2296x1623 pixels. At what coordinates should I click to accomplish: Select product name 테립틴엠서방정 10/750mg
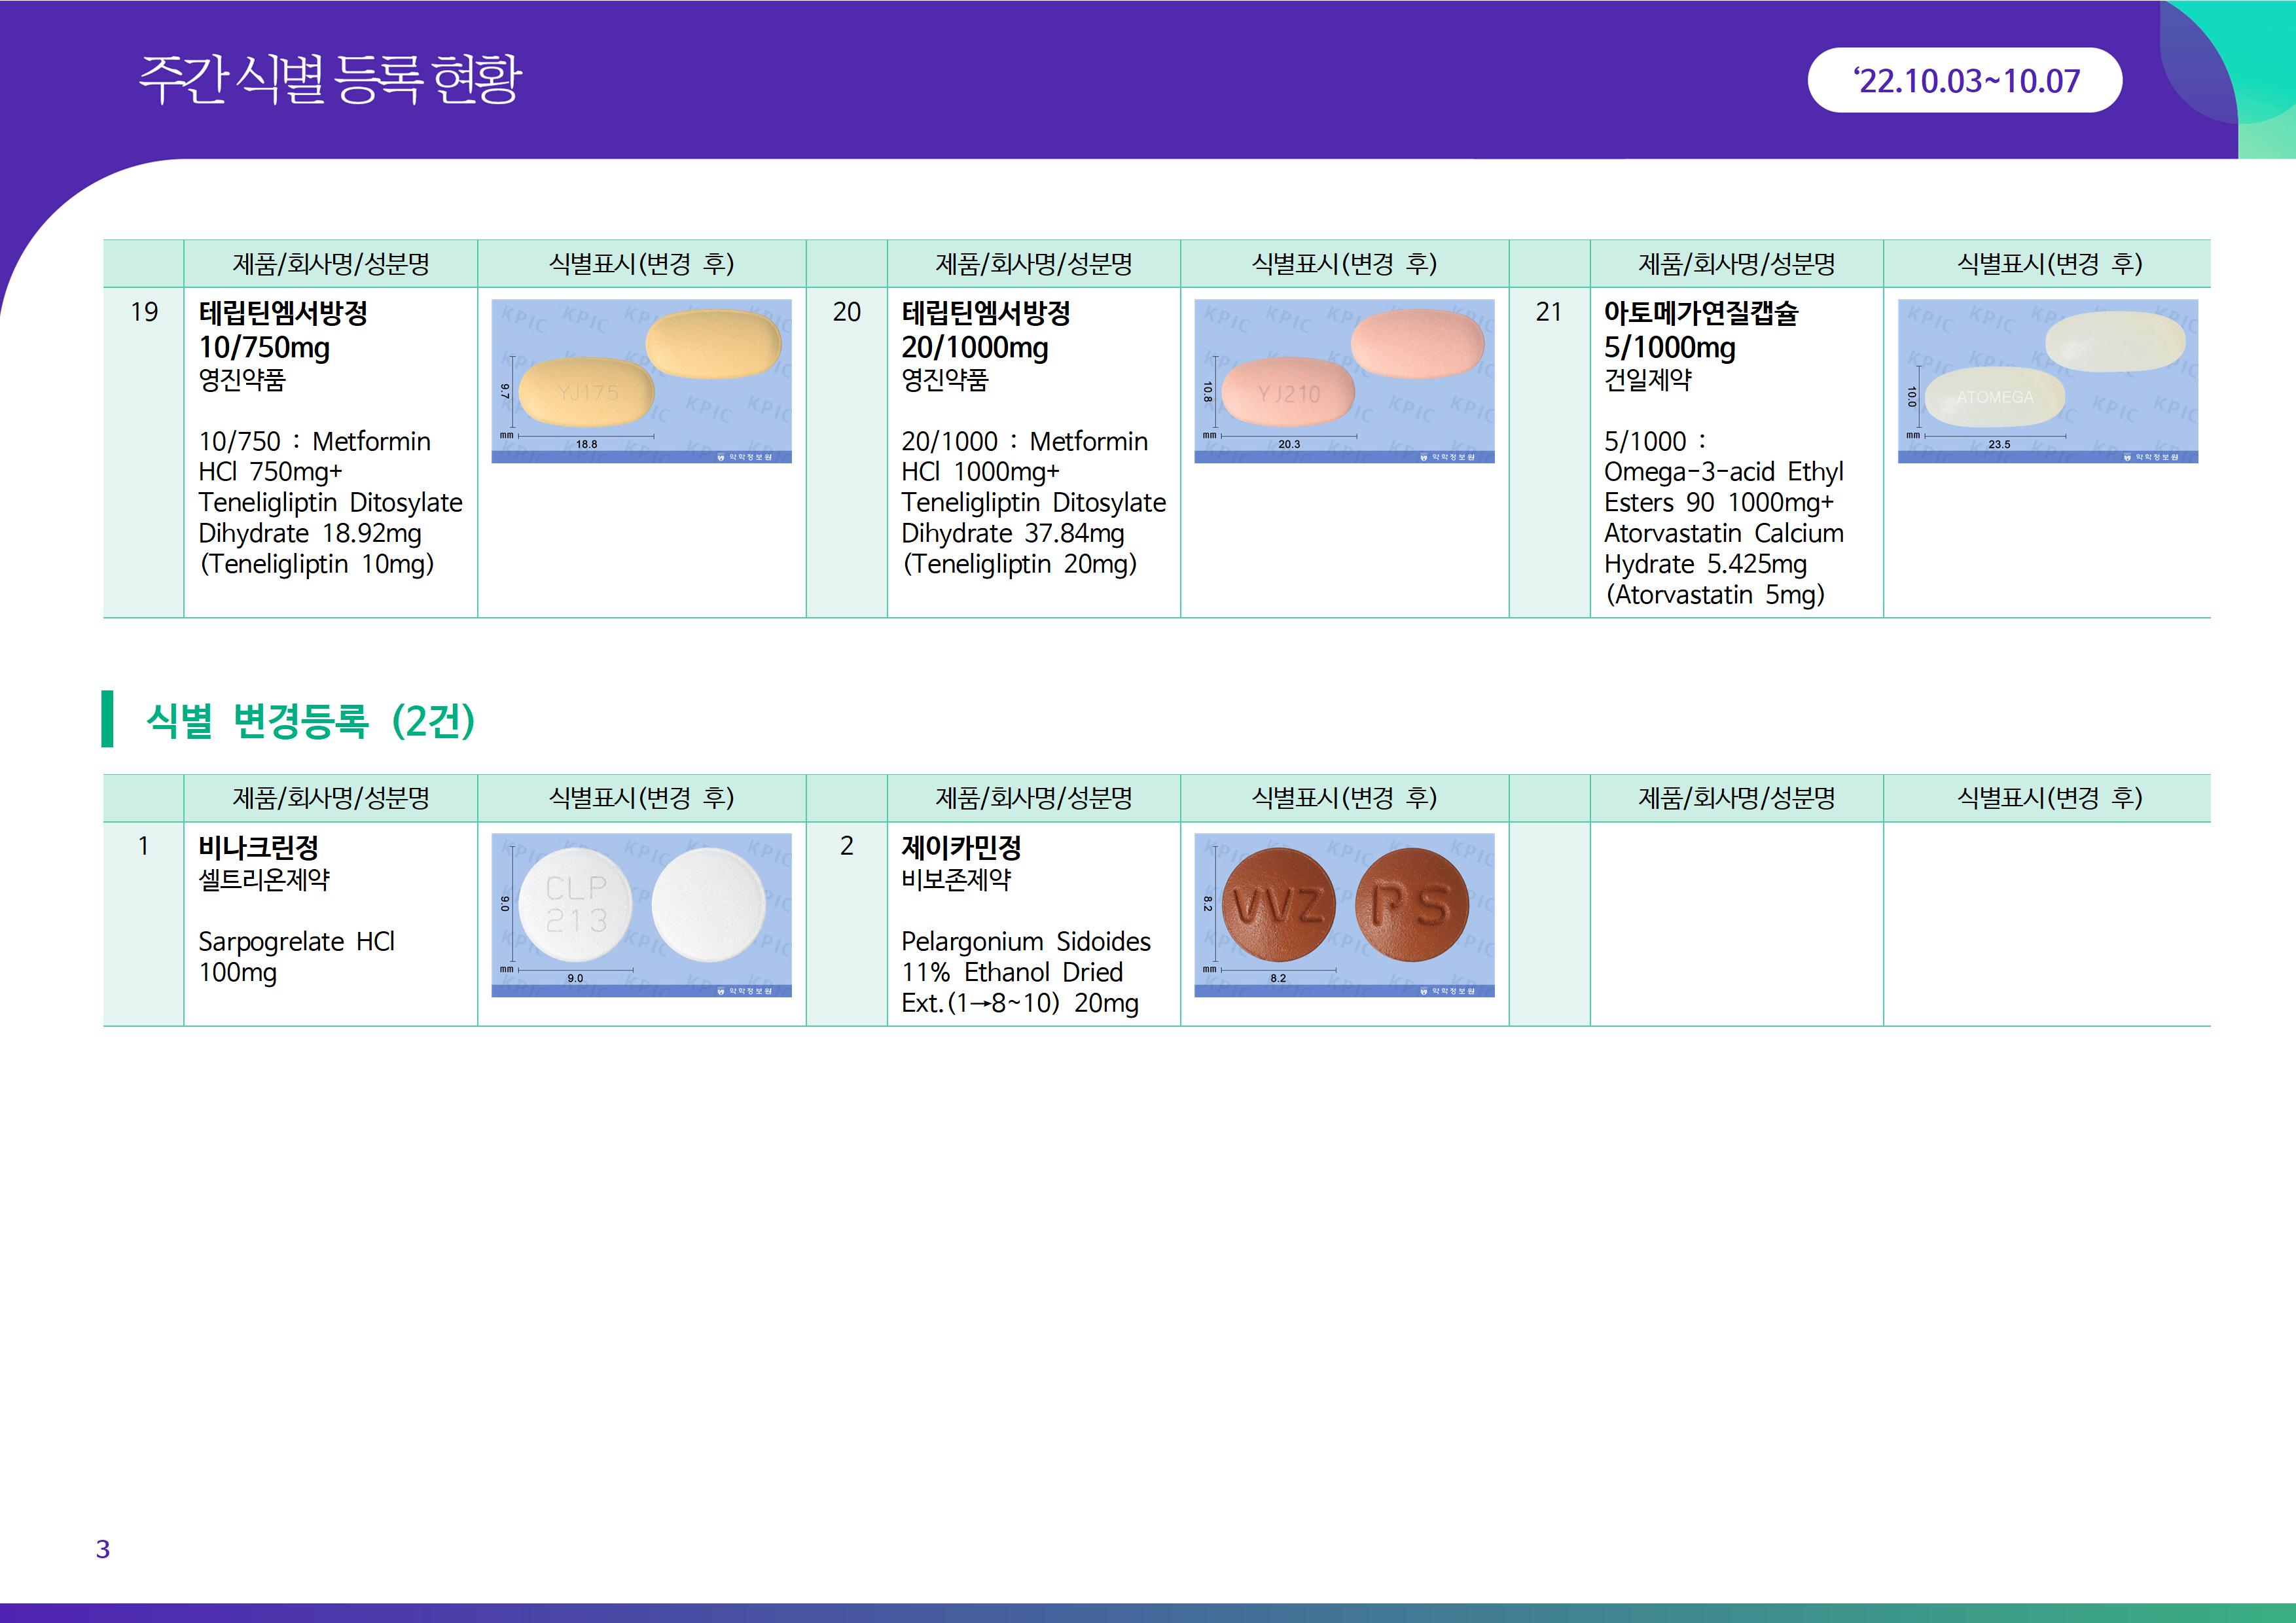click(283, 330)
